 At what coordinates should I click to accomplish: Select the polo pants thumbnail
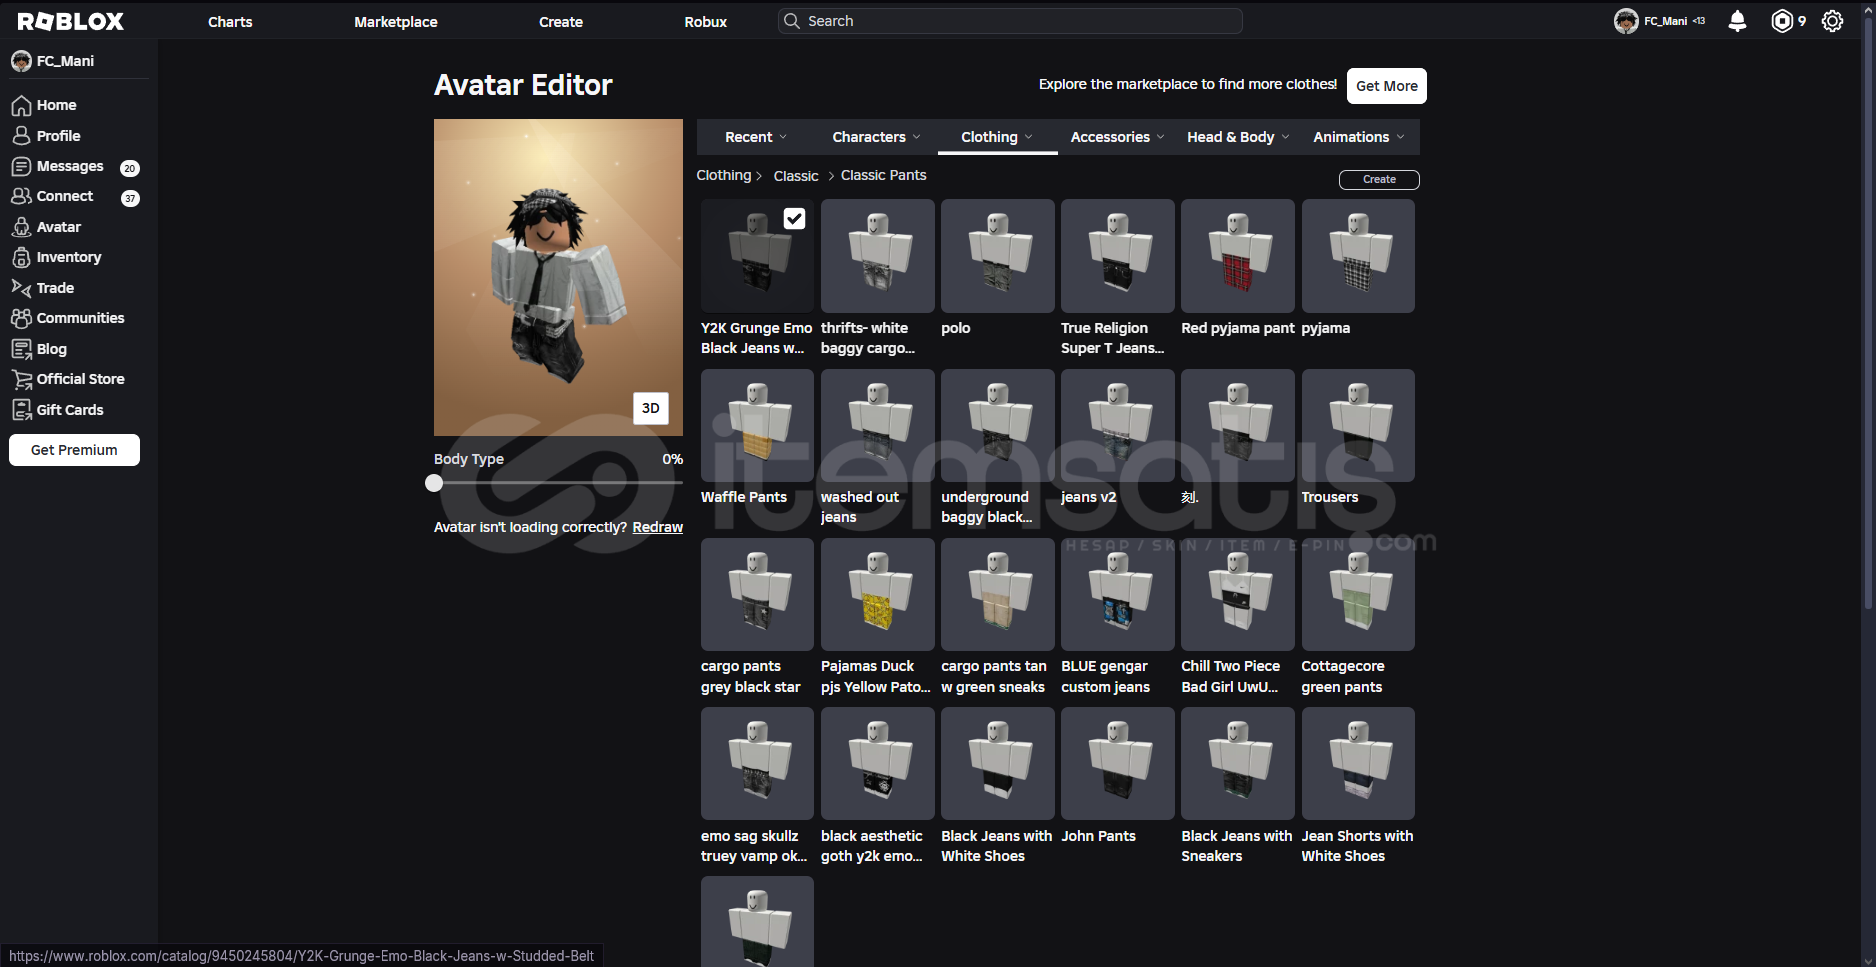click(x=997, y=256)
